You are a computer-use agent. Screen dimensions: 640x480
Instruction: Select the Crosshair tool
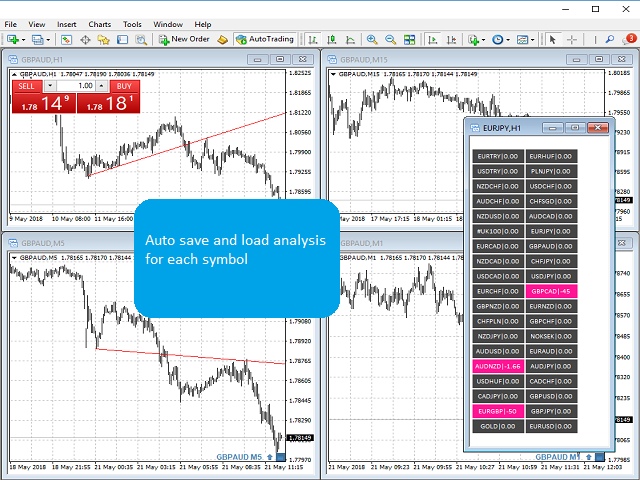click(572, 40)
